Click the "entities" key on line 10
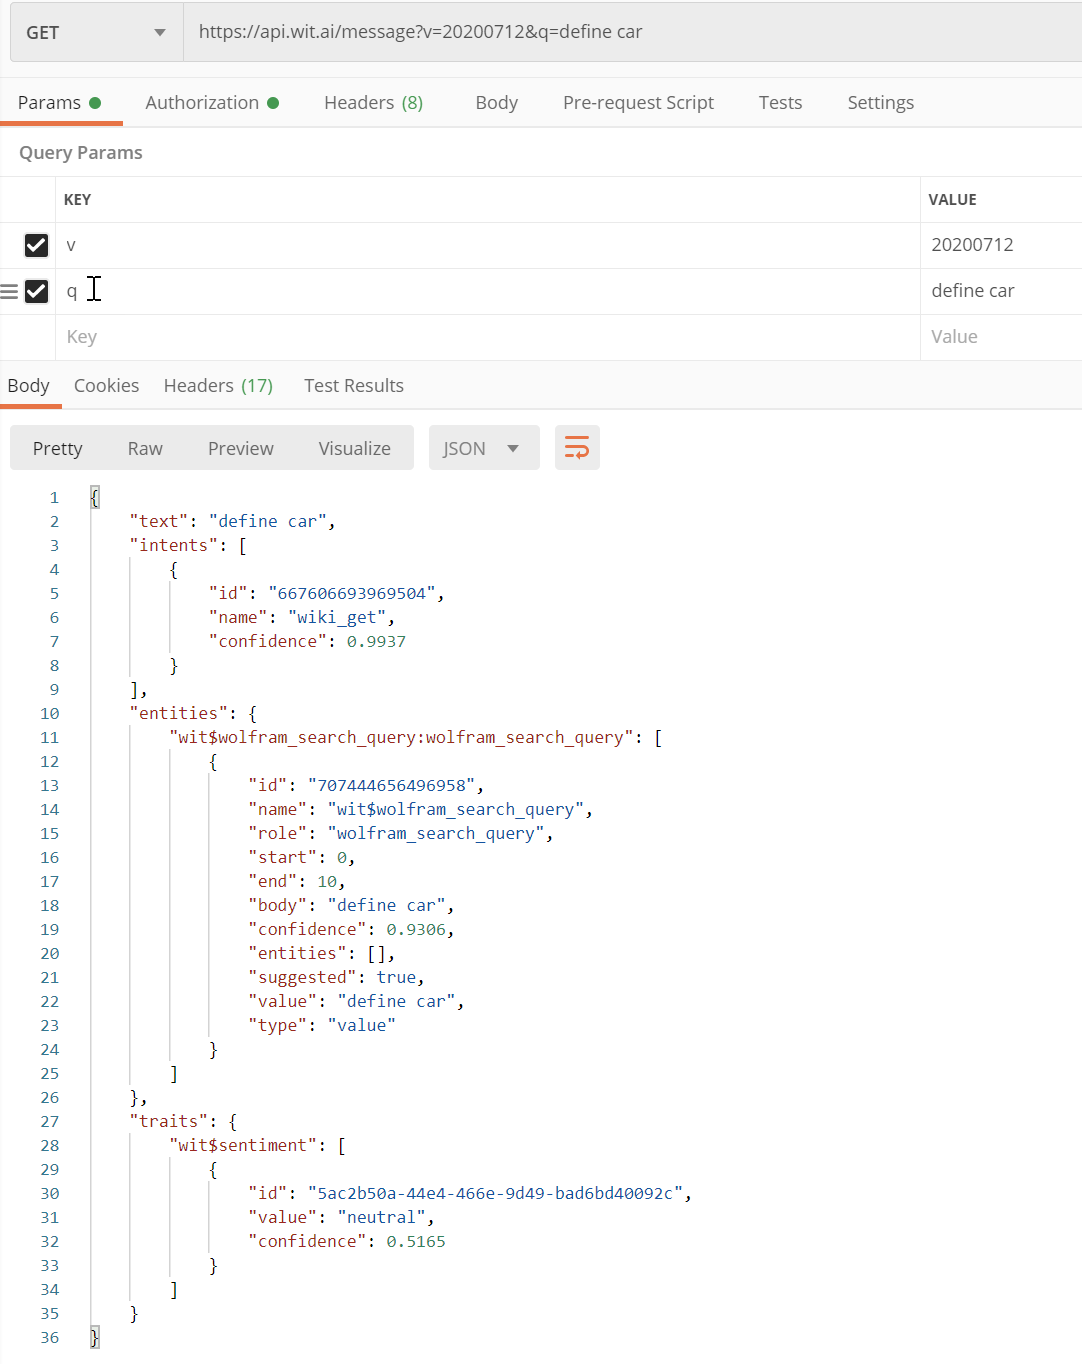Image resolution: width=1082 pixels, height=1364 pixels. coord(179,713)
